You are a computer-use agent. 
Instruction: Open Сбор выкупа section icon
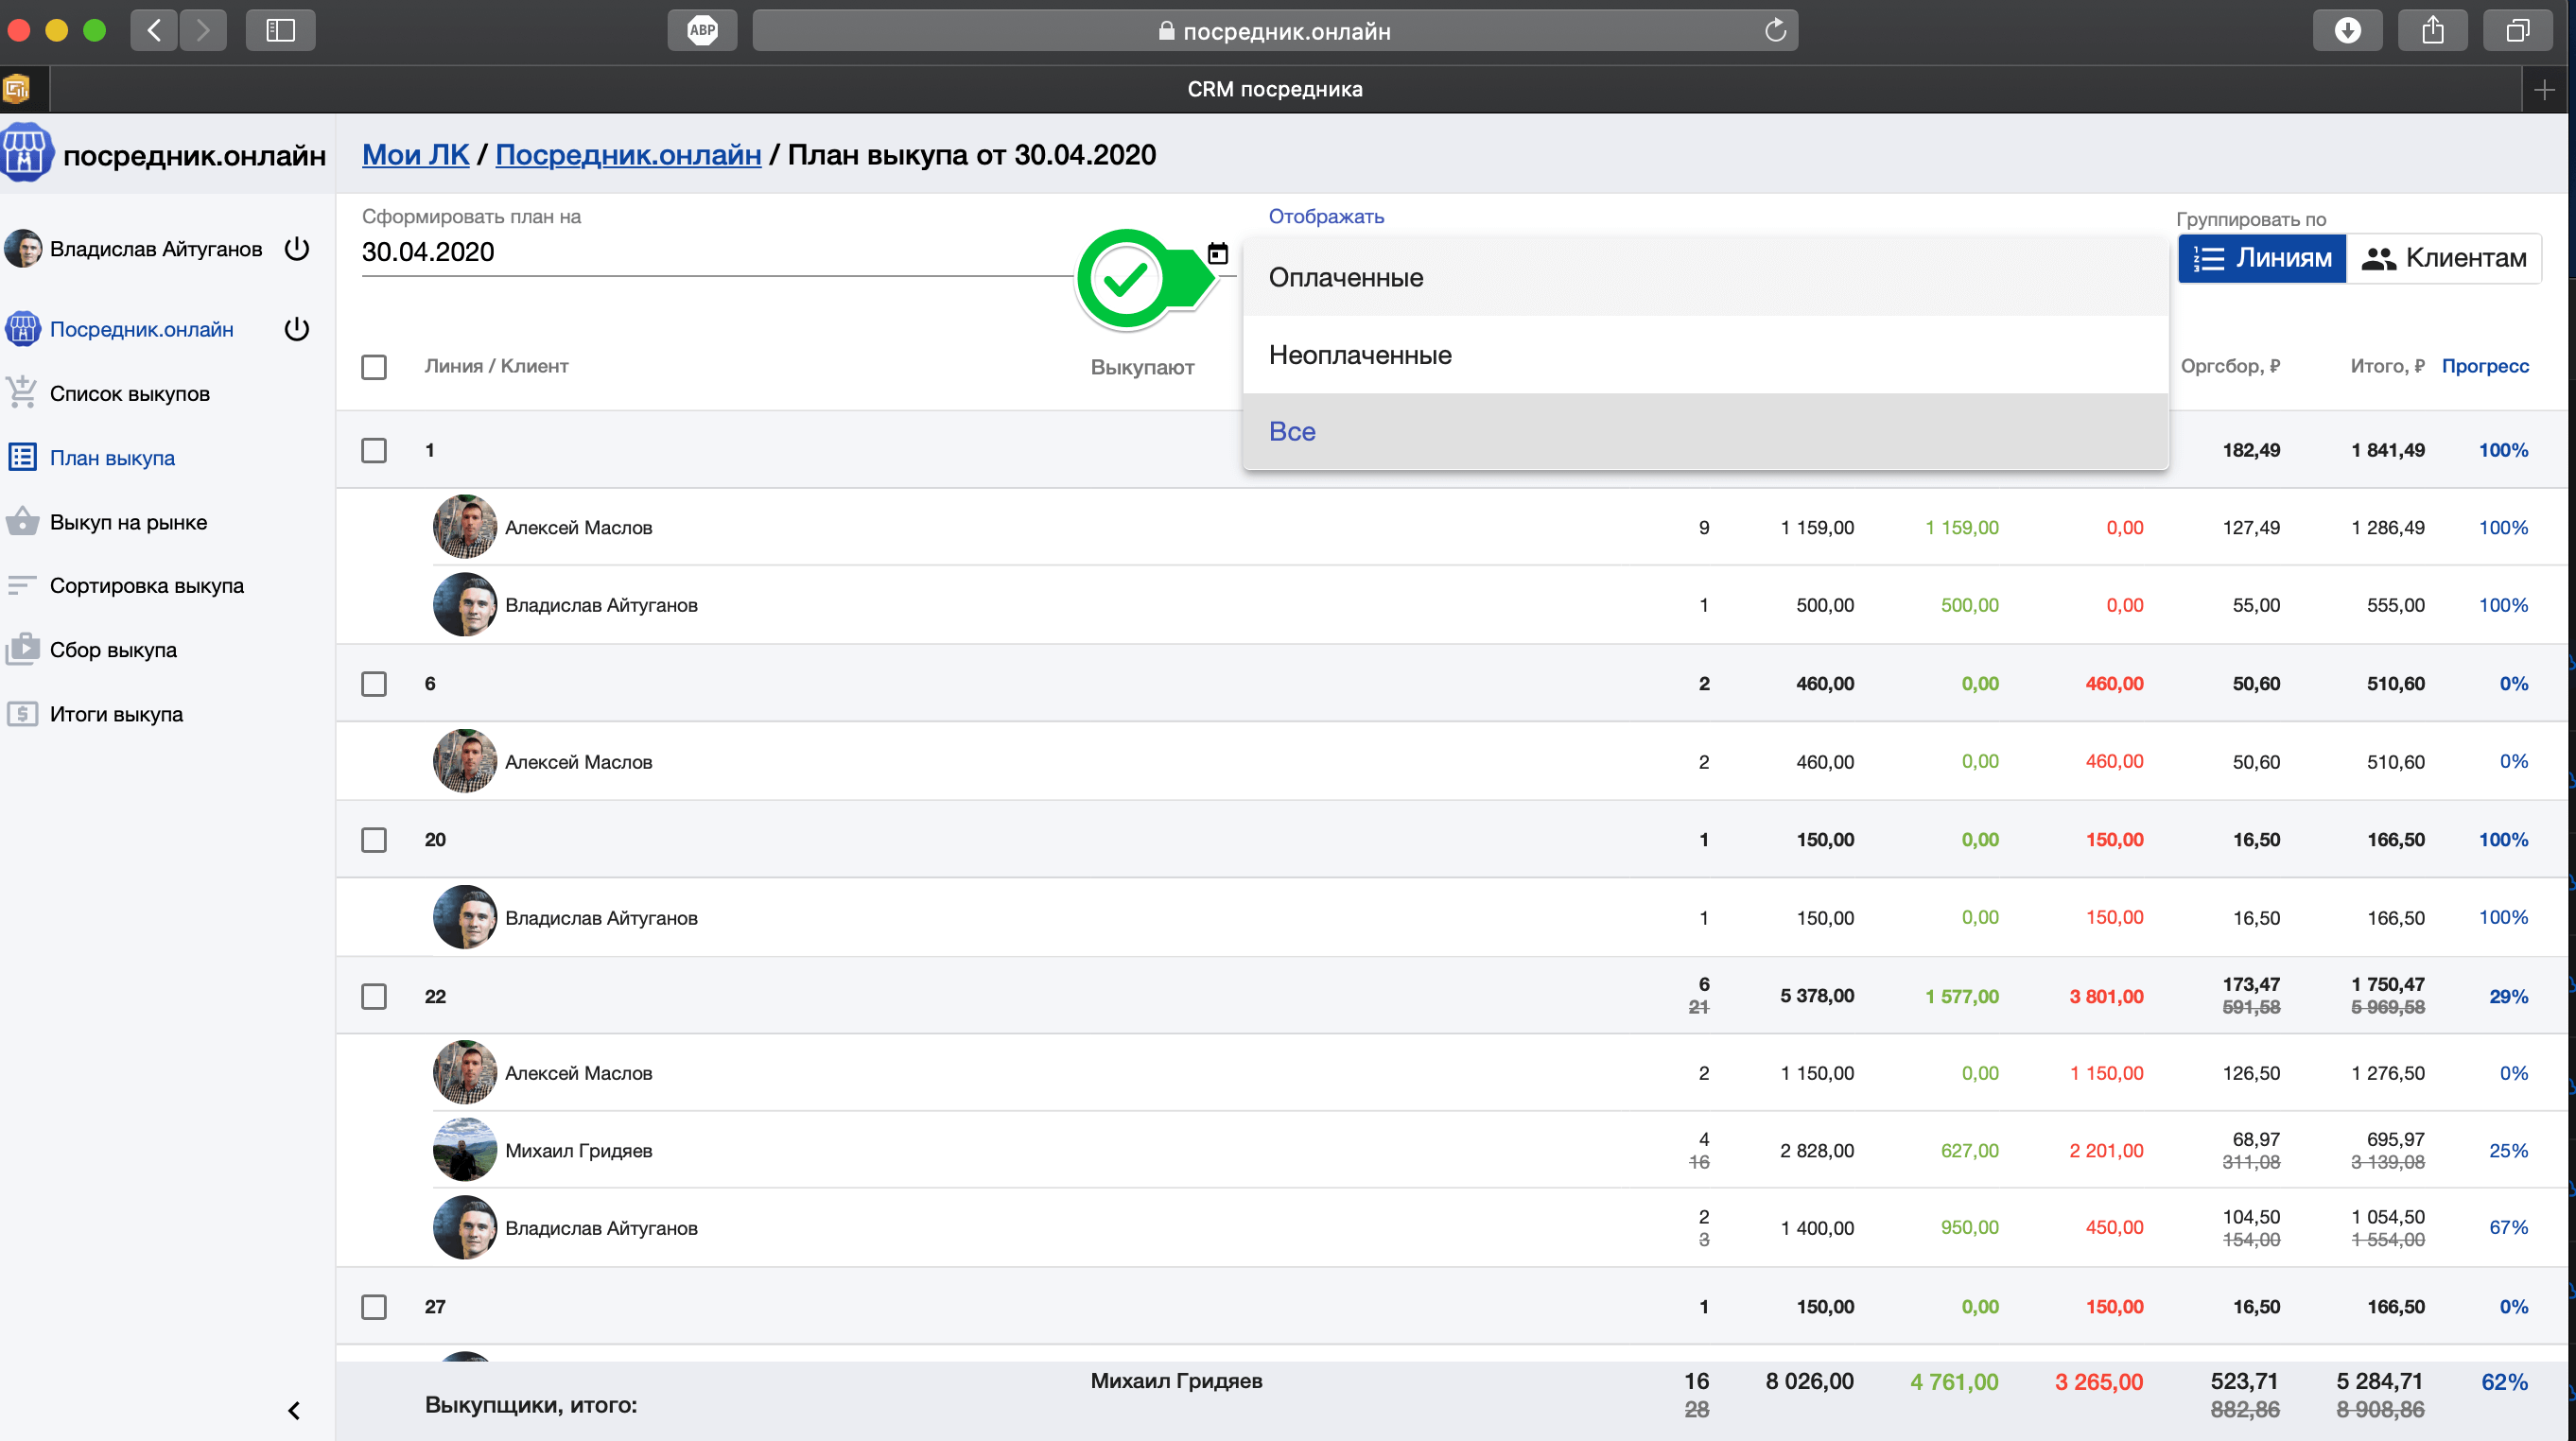(x=22, y=650)
